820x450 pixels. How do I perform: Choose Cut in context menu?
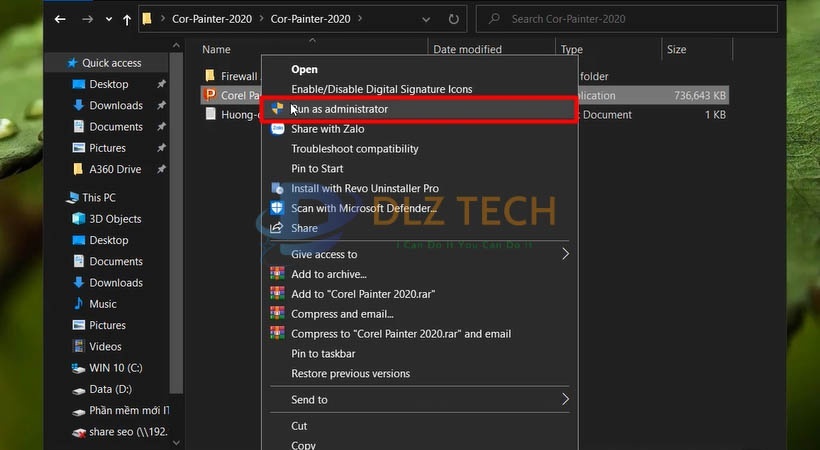point(299,426)
